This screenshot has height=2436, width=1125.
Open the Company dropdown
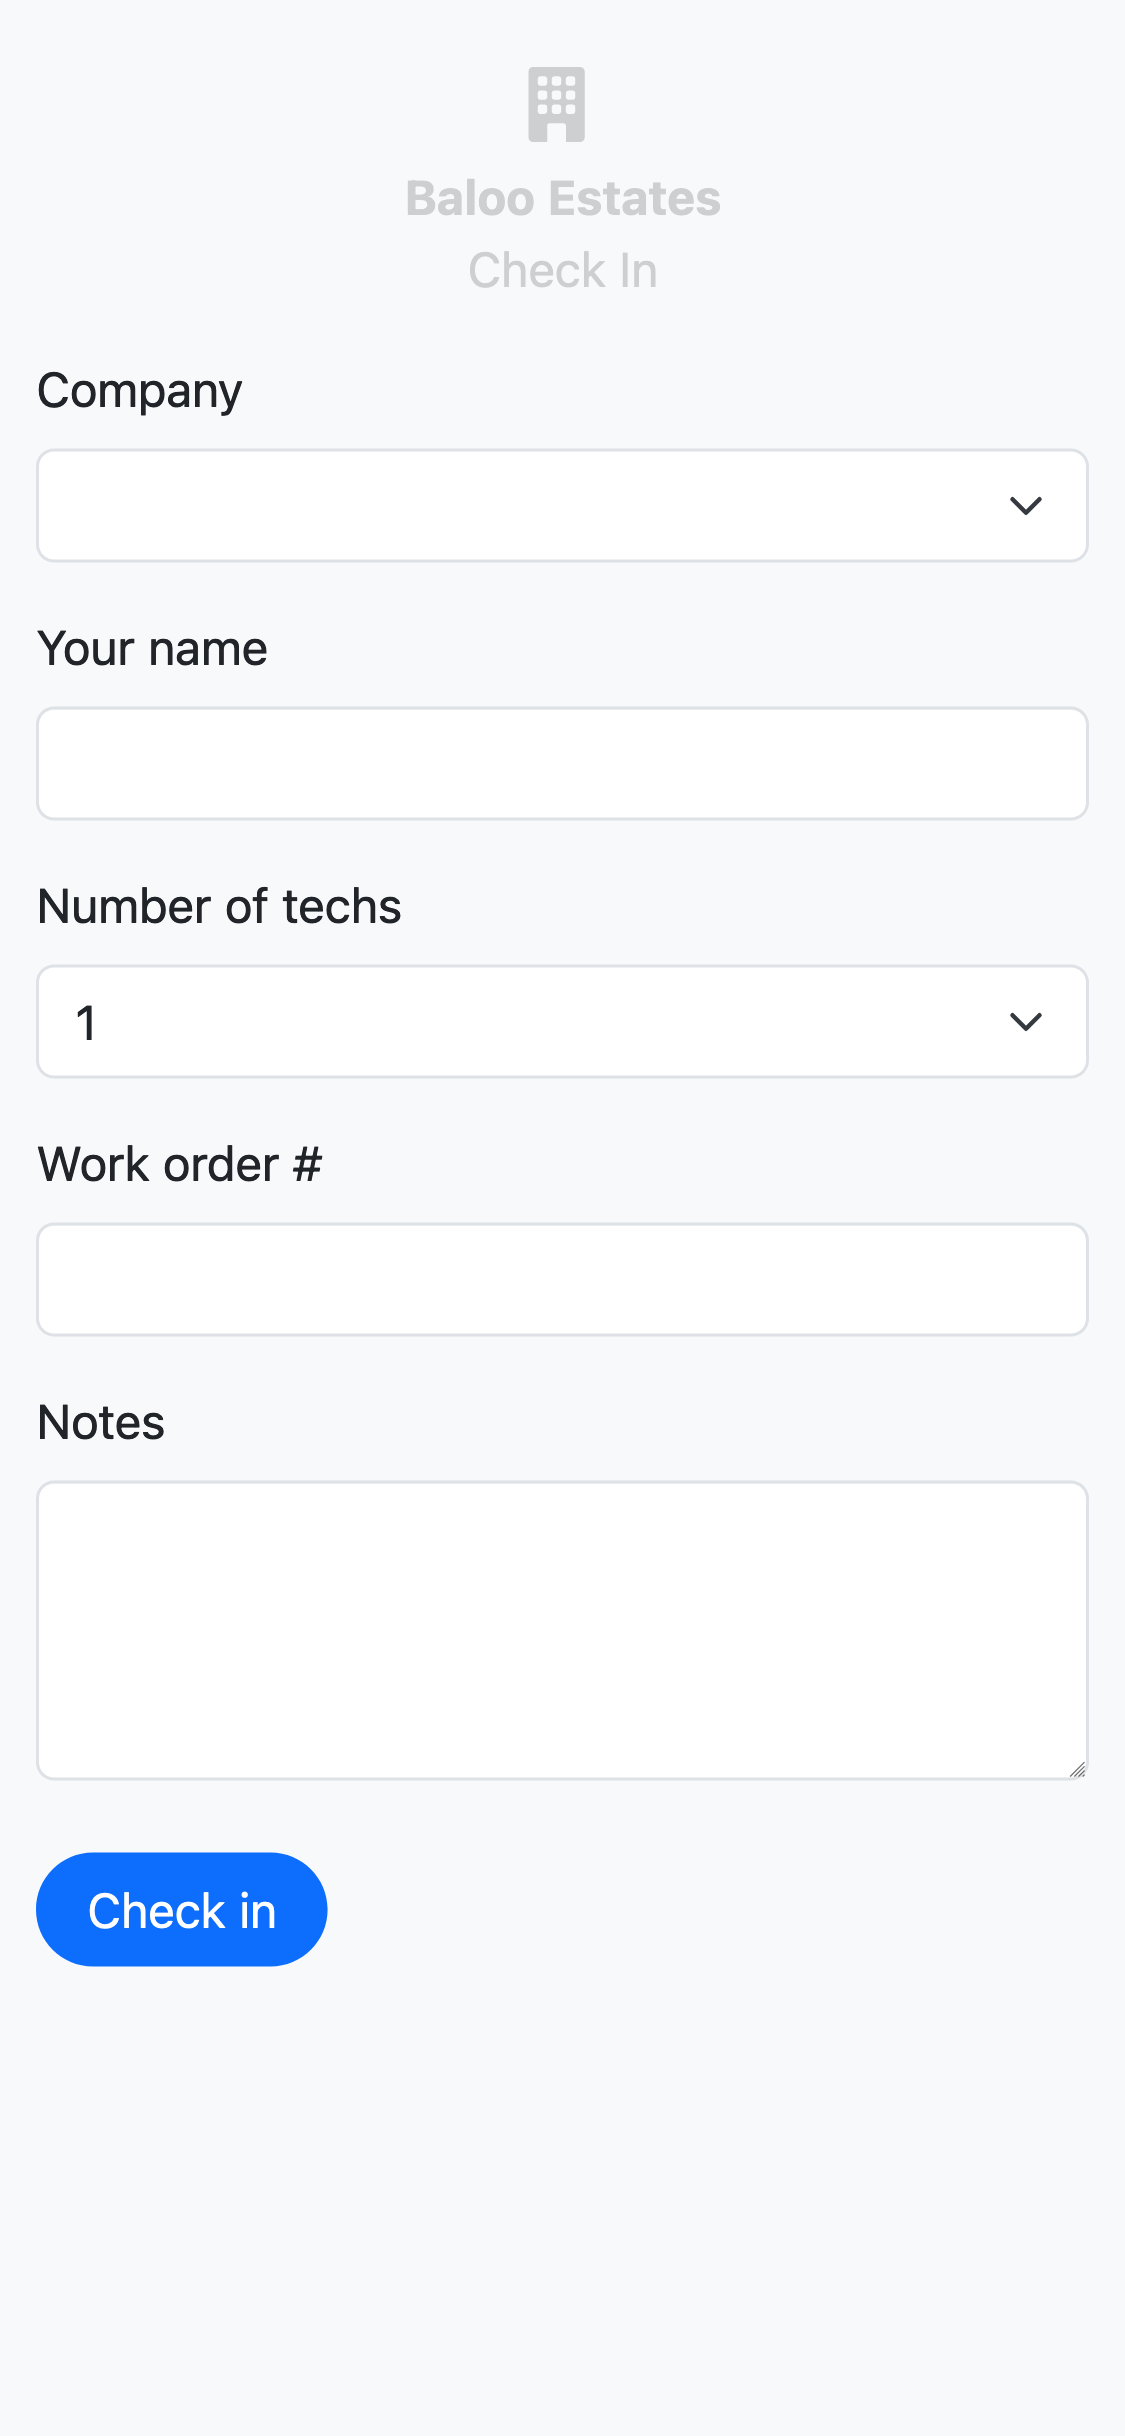pos(540,506)
